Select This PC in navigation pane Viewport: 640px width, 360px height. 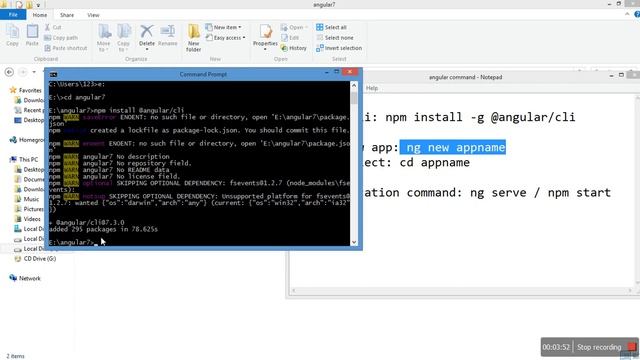click(x=24, y=160)
